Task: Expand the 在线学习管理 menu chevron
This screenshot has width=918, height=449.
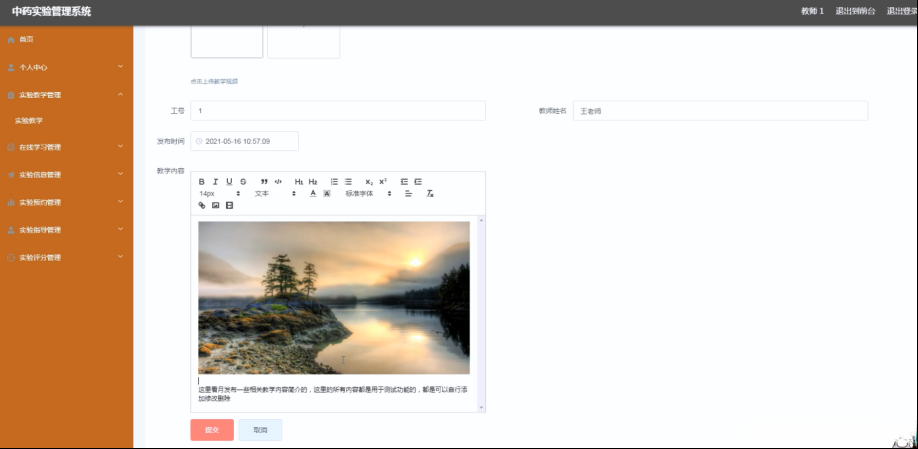Action: (x=120, y=146)
